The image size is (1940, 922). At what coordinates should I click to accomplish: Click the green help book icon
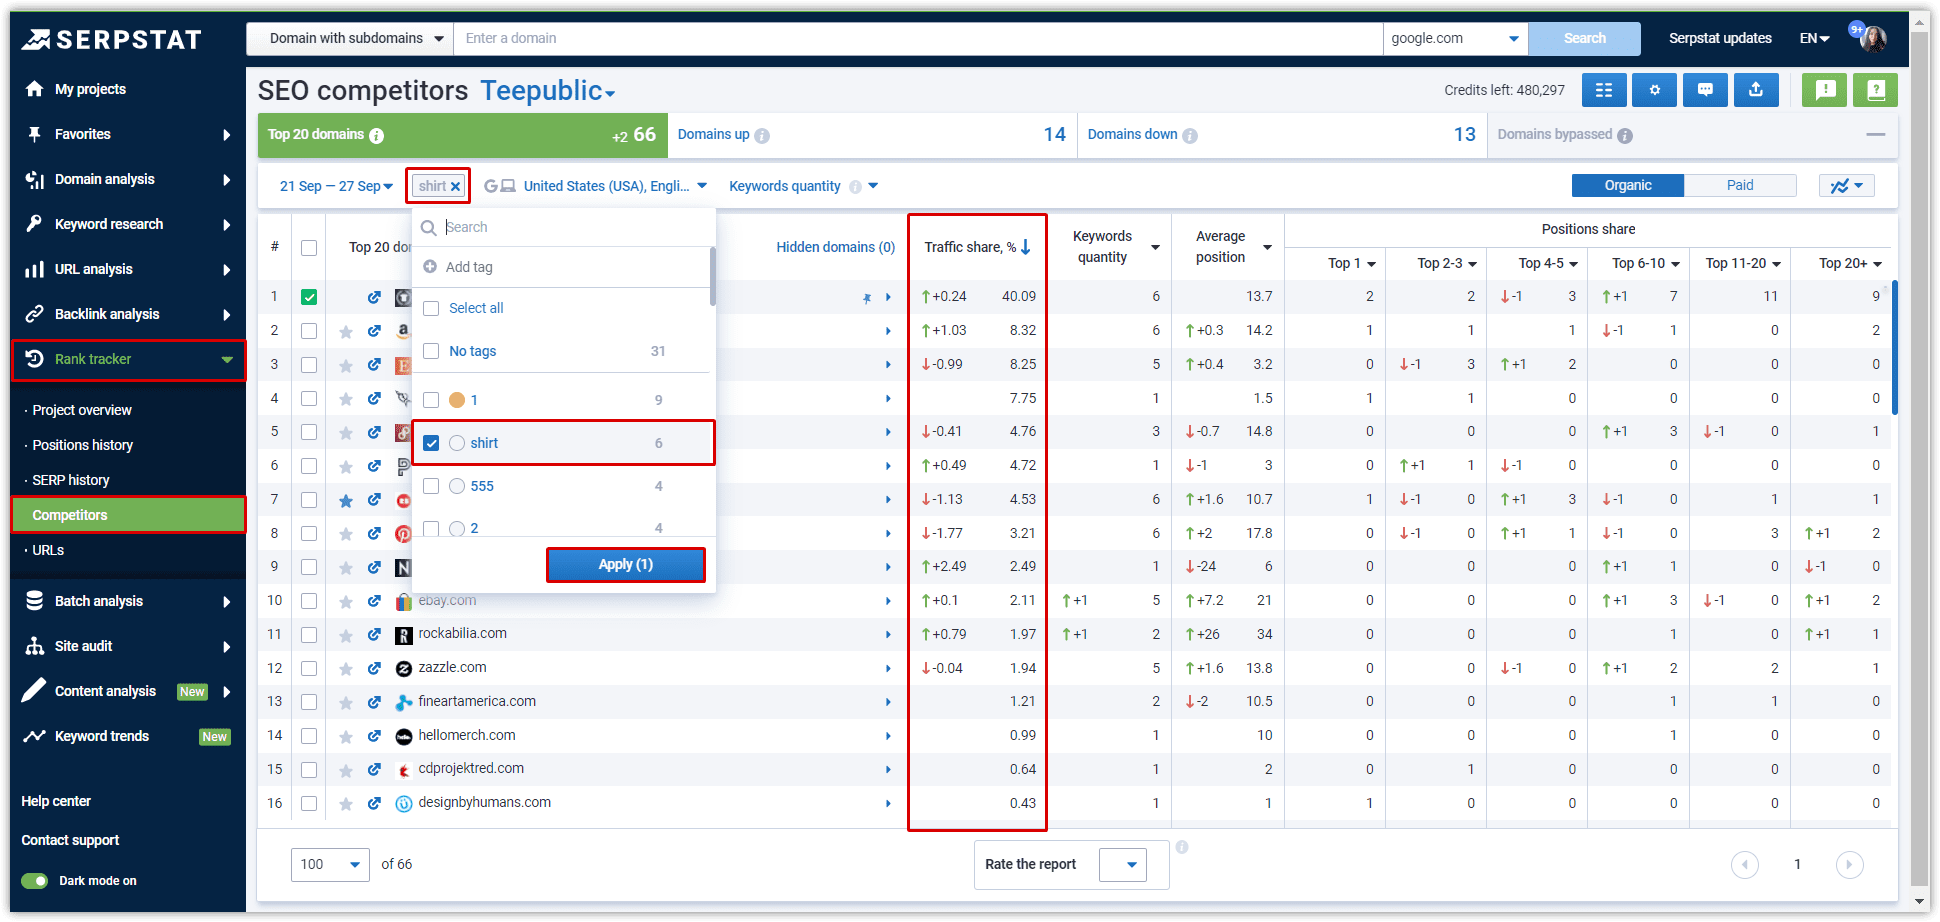coord(1875,90)
